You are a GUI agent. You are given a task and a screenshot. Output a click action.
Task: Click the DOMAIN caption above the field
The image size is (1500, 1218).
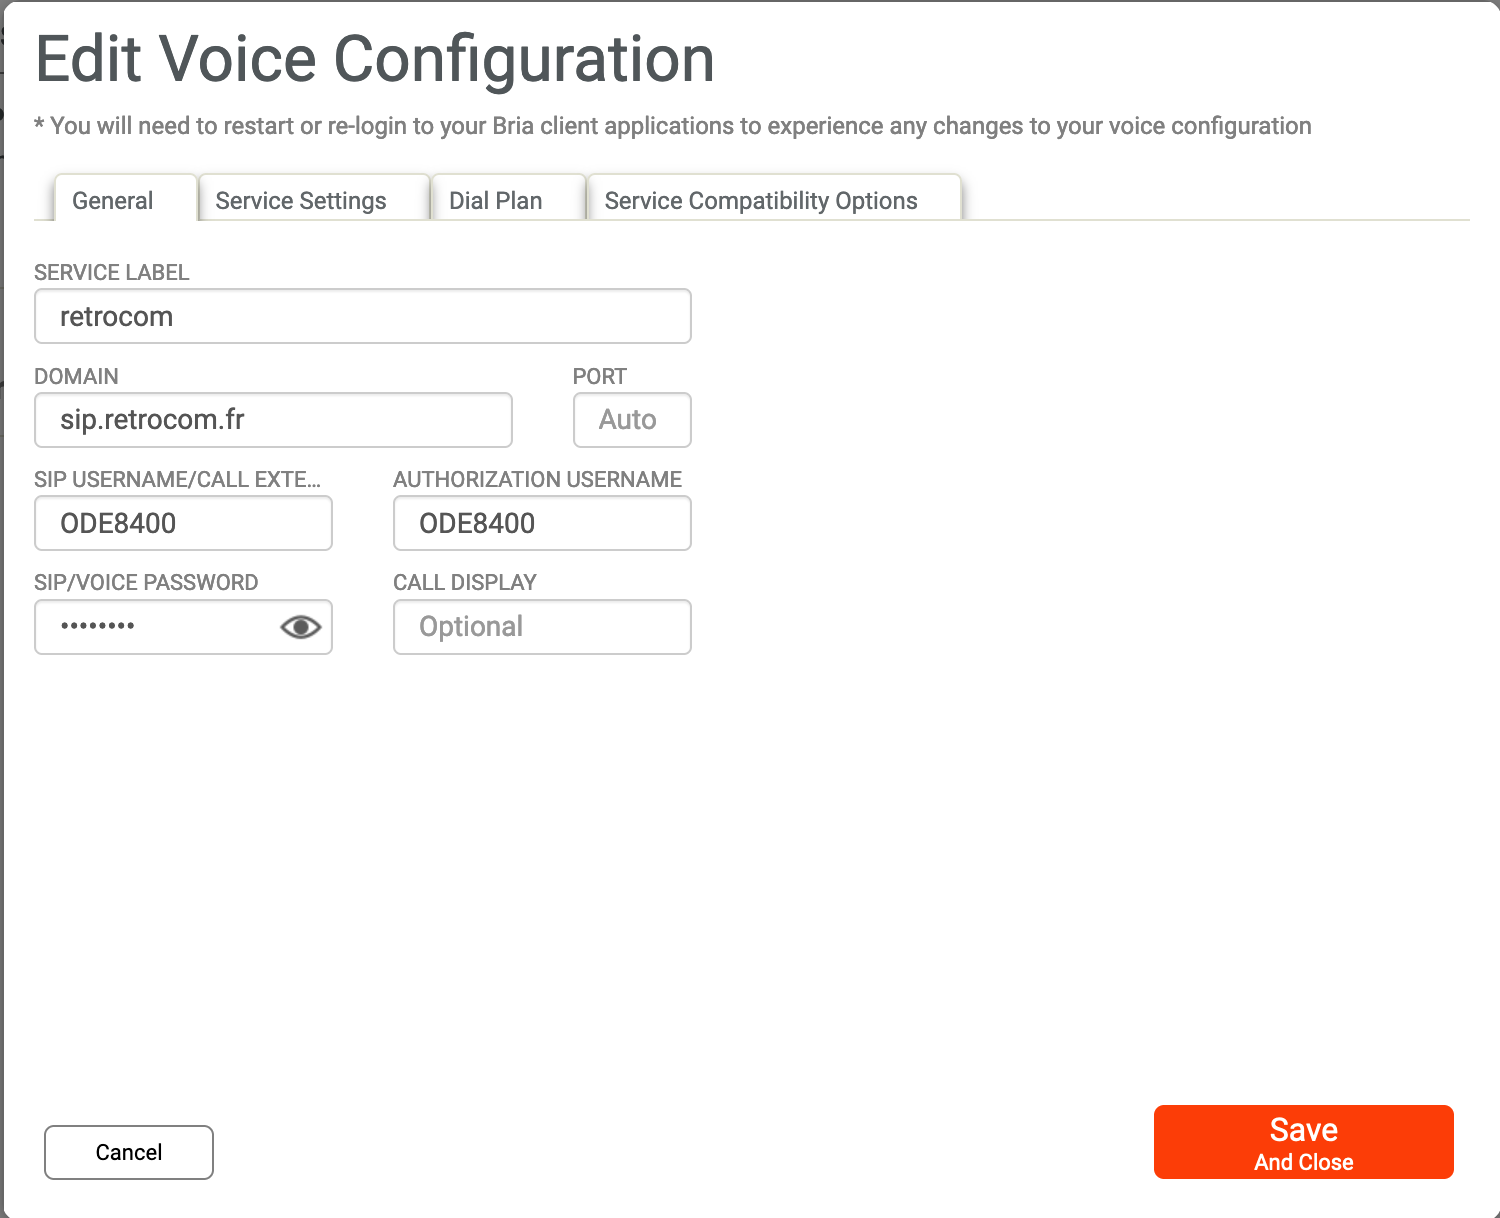point(76,377)
